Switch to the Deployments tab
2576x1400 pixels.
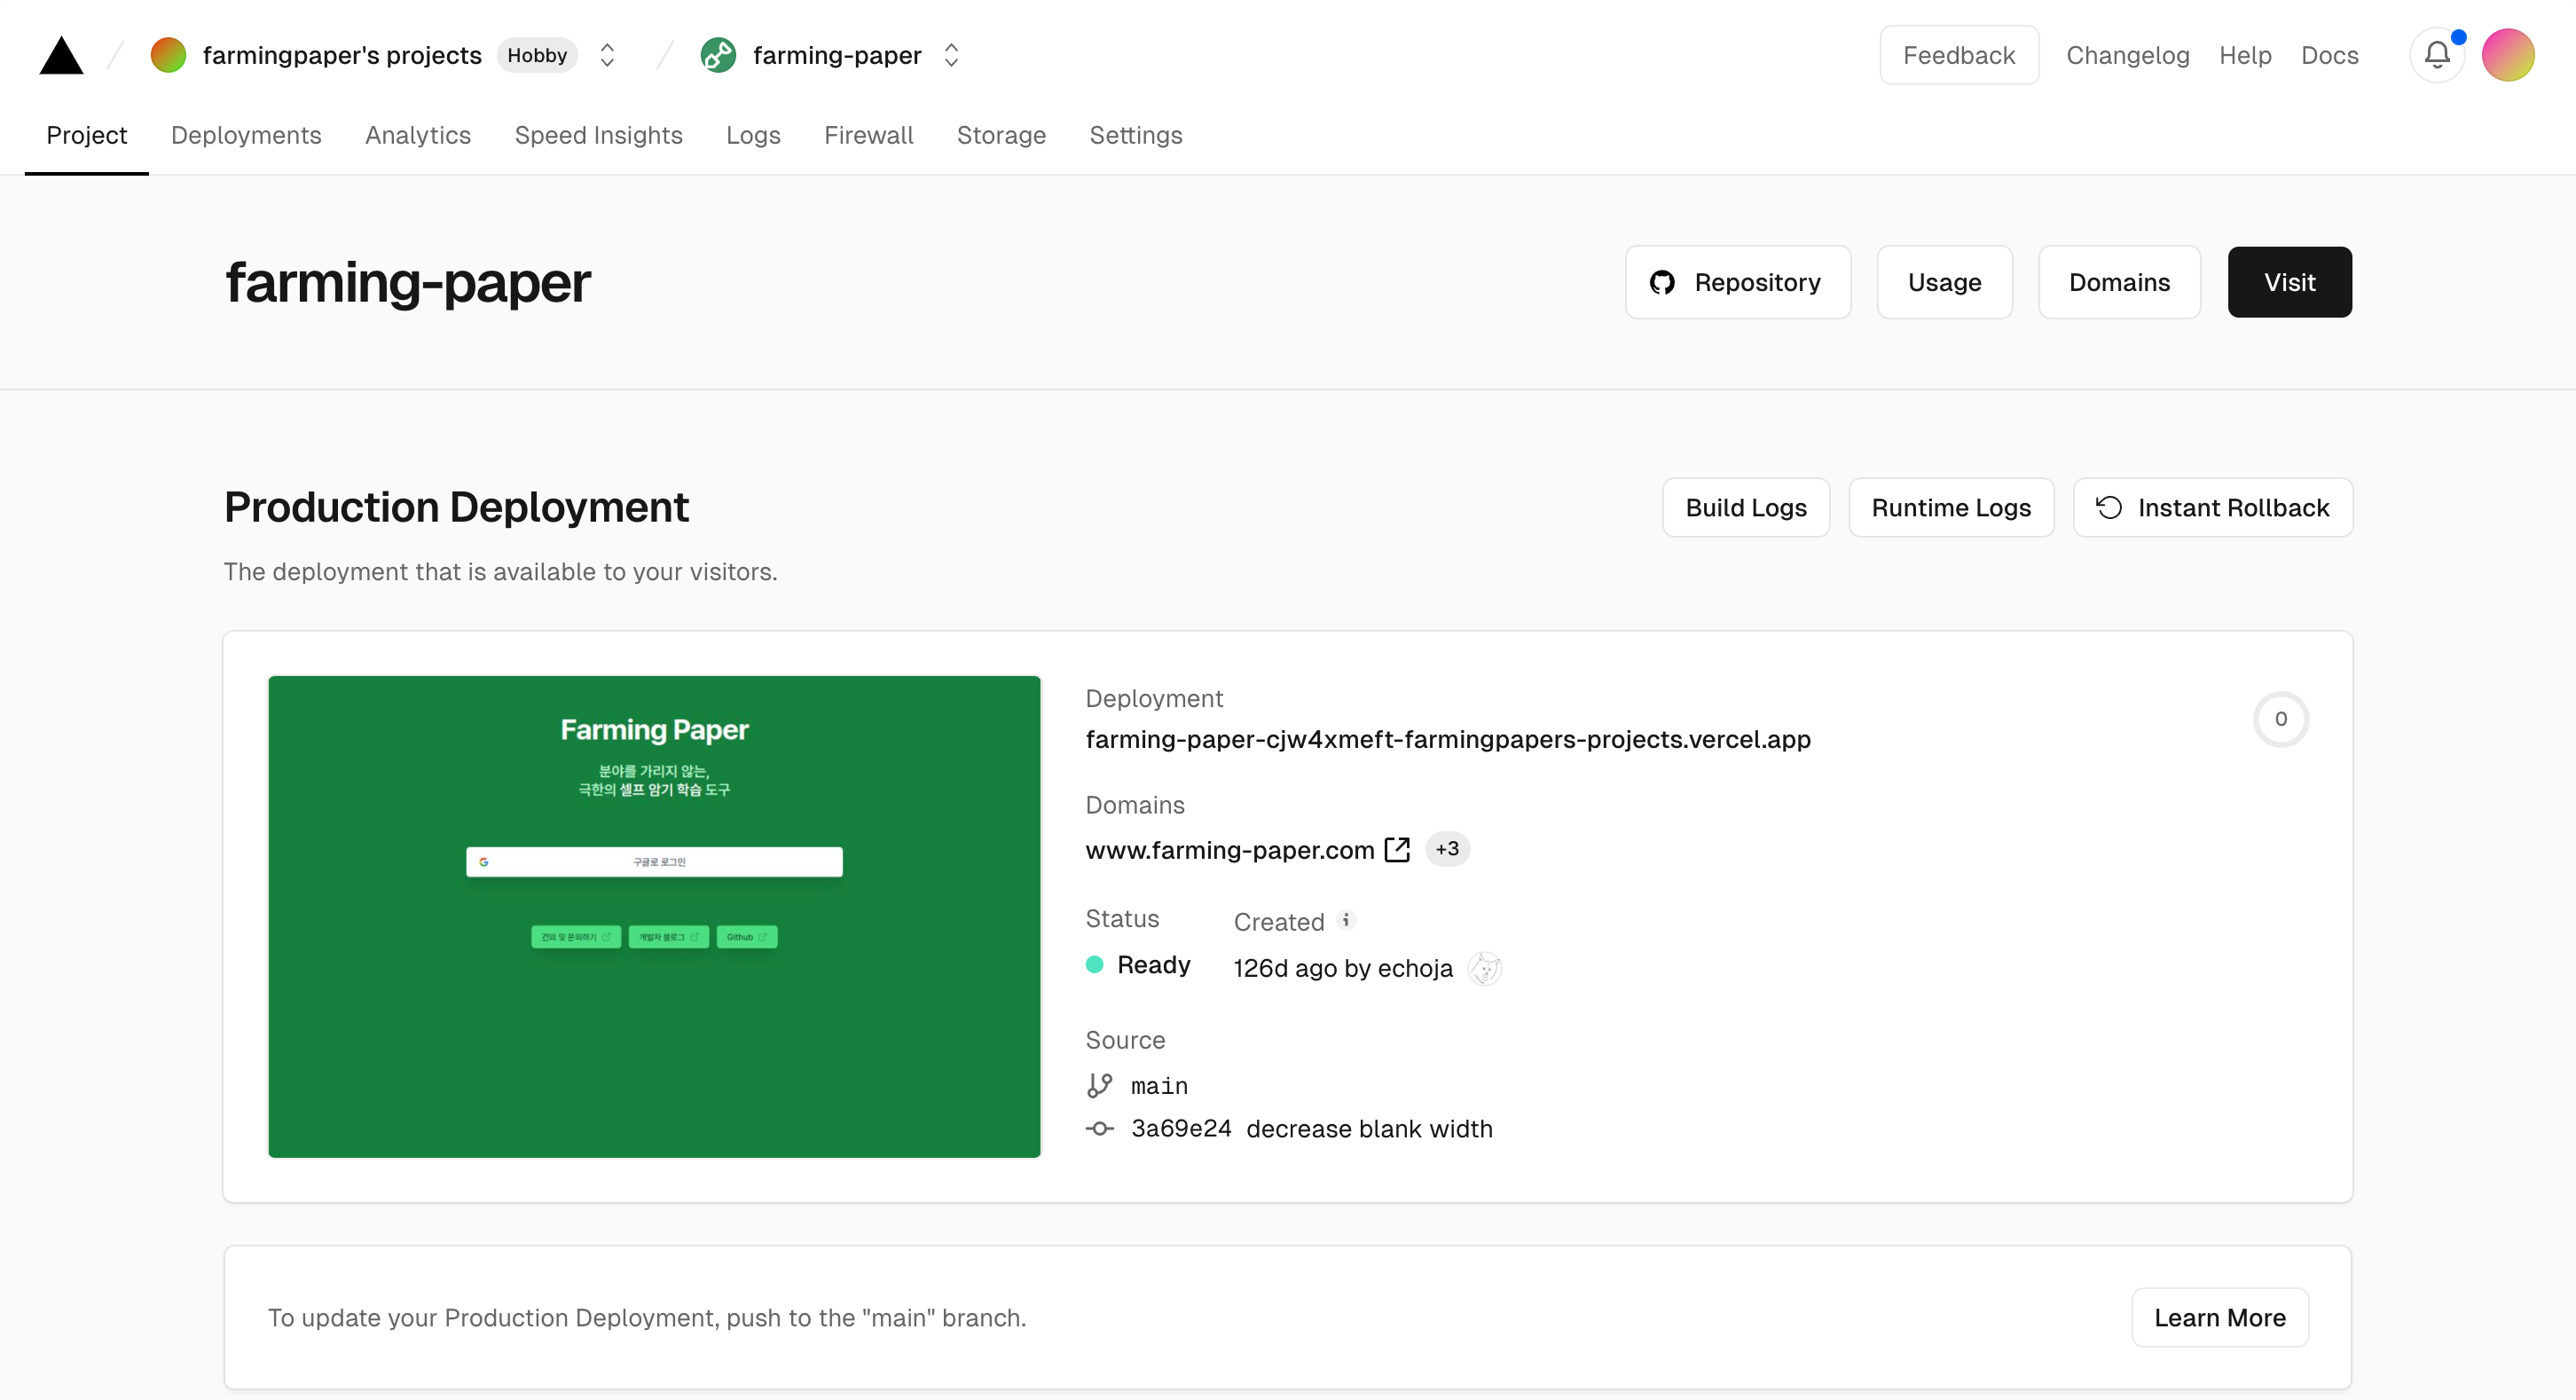coord(246,135)
